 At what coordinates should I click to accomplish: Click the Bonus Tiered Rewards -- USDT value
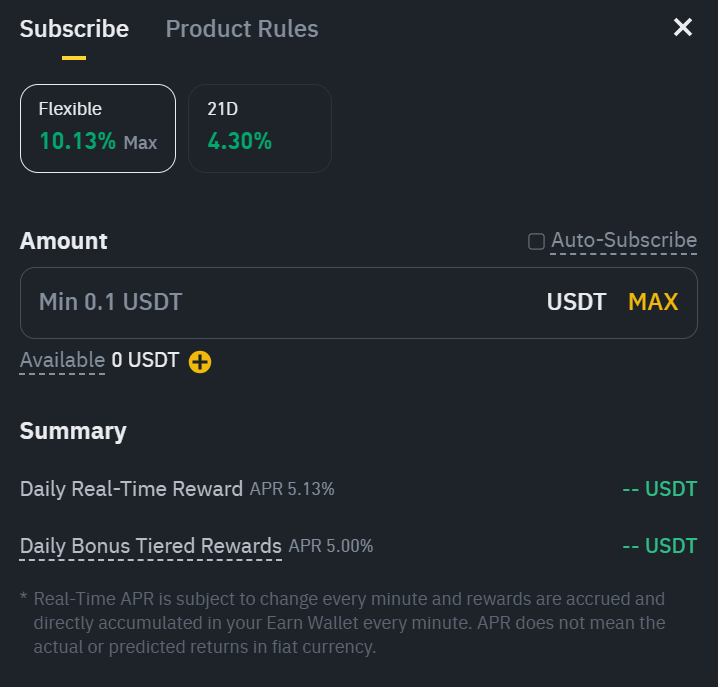click(659, 546)
